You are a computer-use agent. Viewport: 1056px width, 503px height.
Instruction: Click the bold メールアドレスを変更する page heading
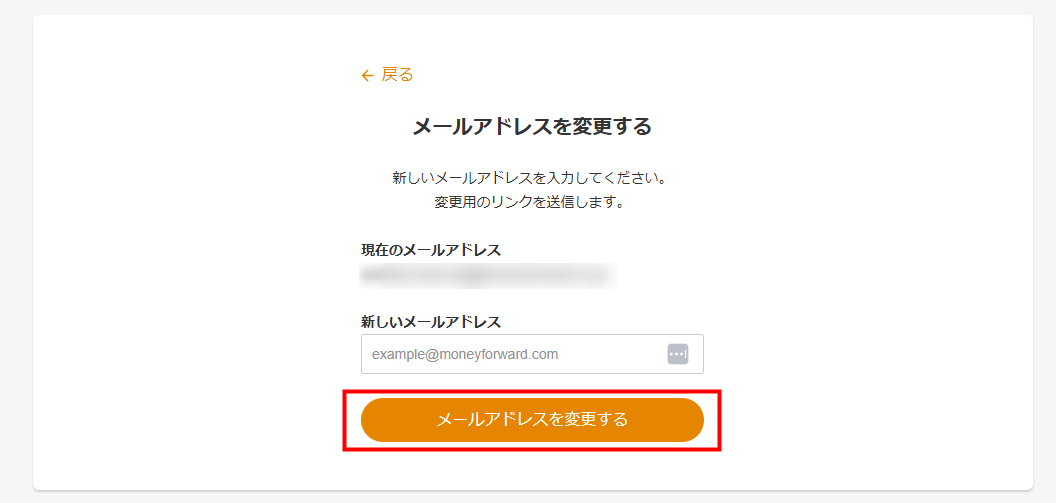click(532, 127)
